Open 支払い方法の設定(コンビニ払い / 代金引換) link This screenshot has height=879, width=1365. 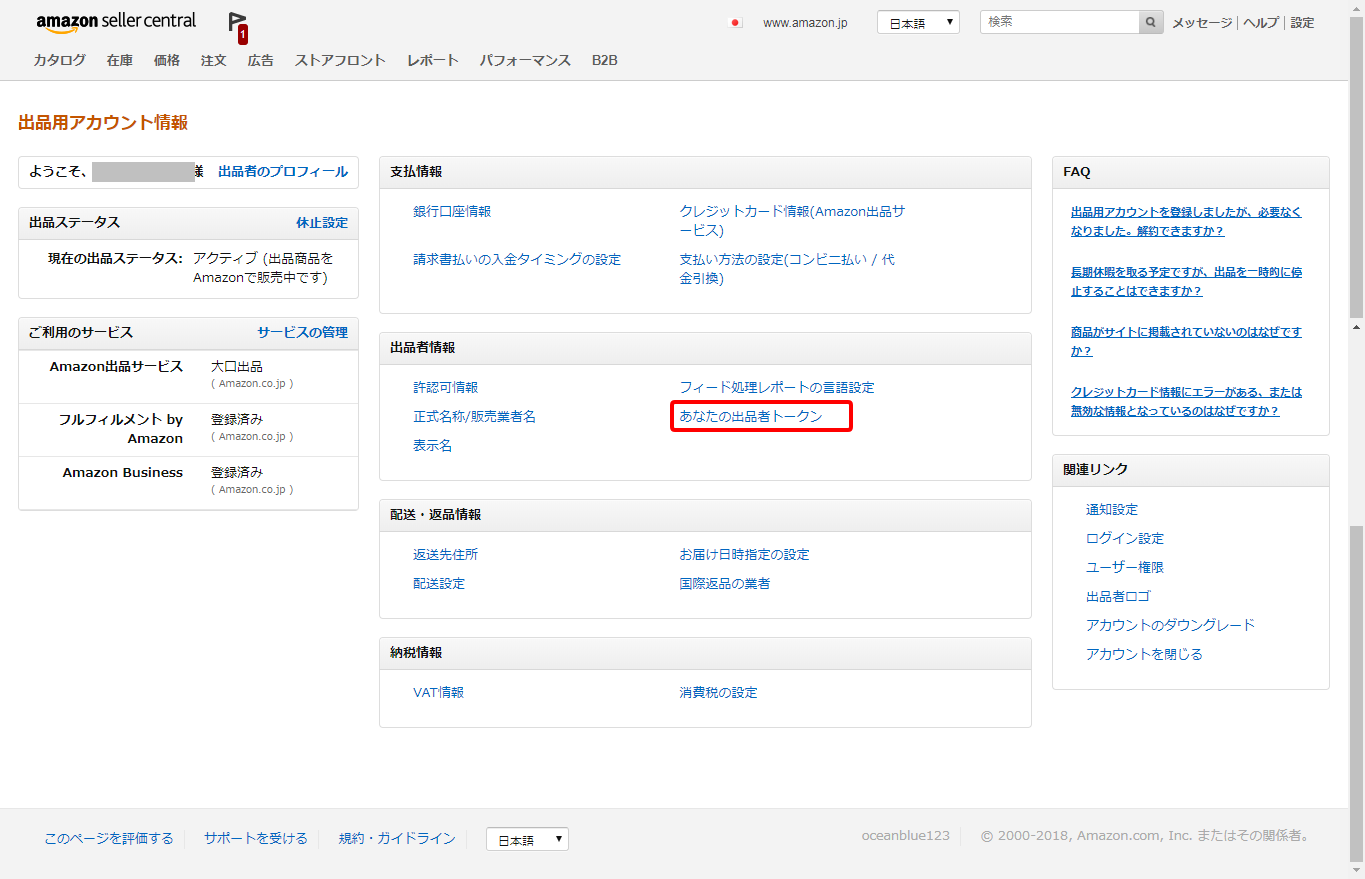point(787,268)
